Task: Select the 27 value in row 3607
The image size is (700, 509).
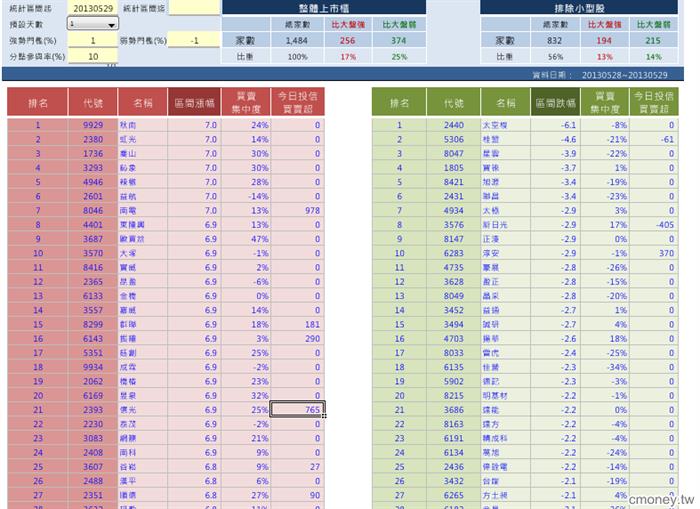Action: tap(298, 467)
